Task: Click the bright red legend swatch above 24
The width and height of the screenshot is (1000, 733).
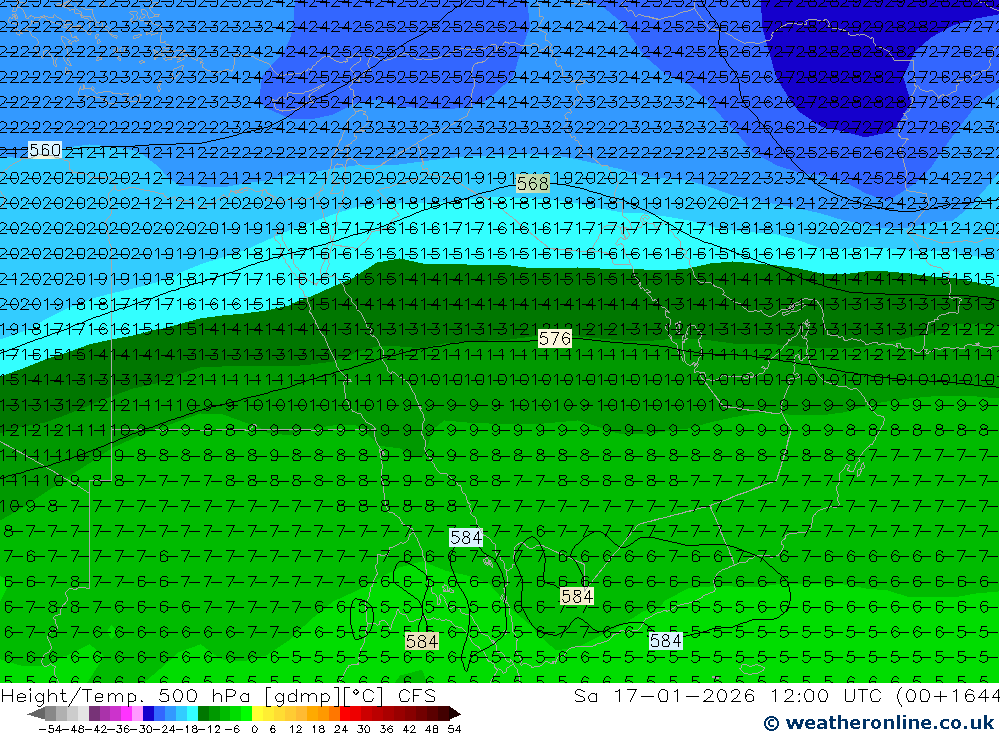Action: coord(345,713)
